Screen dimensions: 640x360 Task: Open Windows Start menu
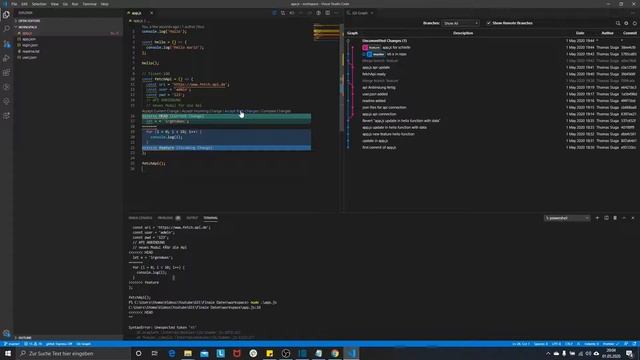point(8,353)
